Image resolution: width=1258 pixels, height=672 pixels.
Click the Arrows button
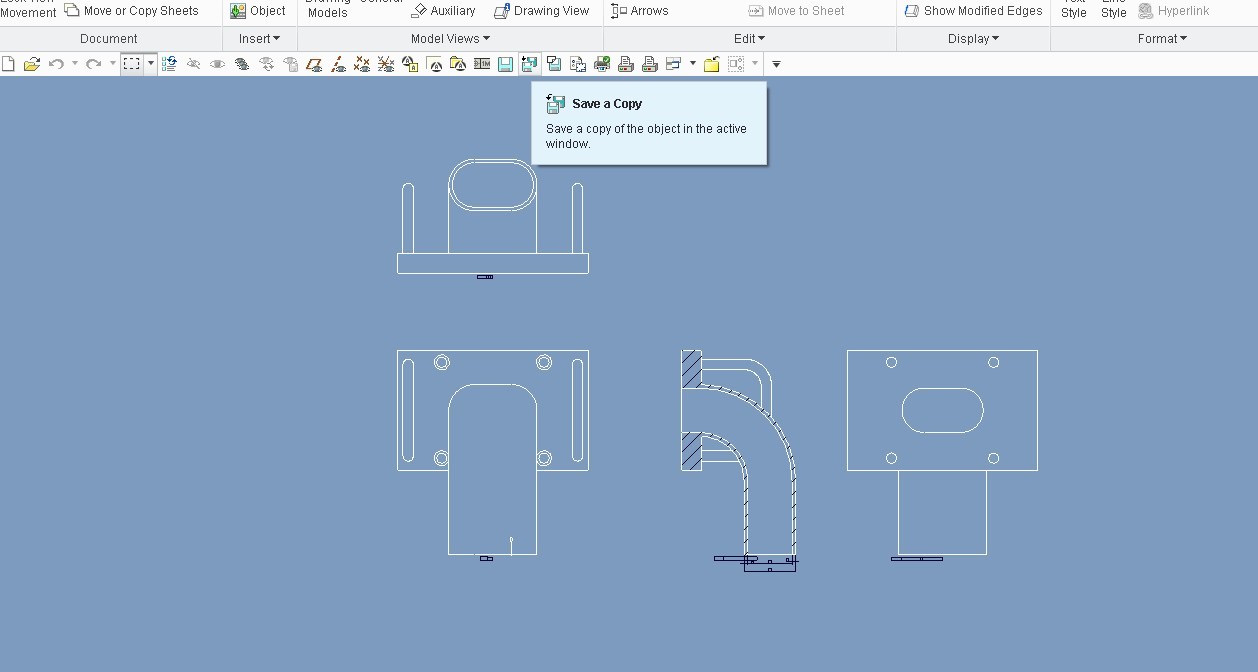[640, 11]
